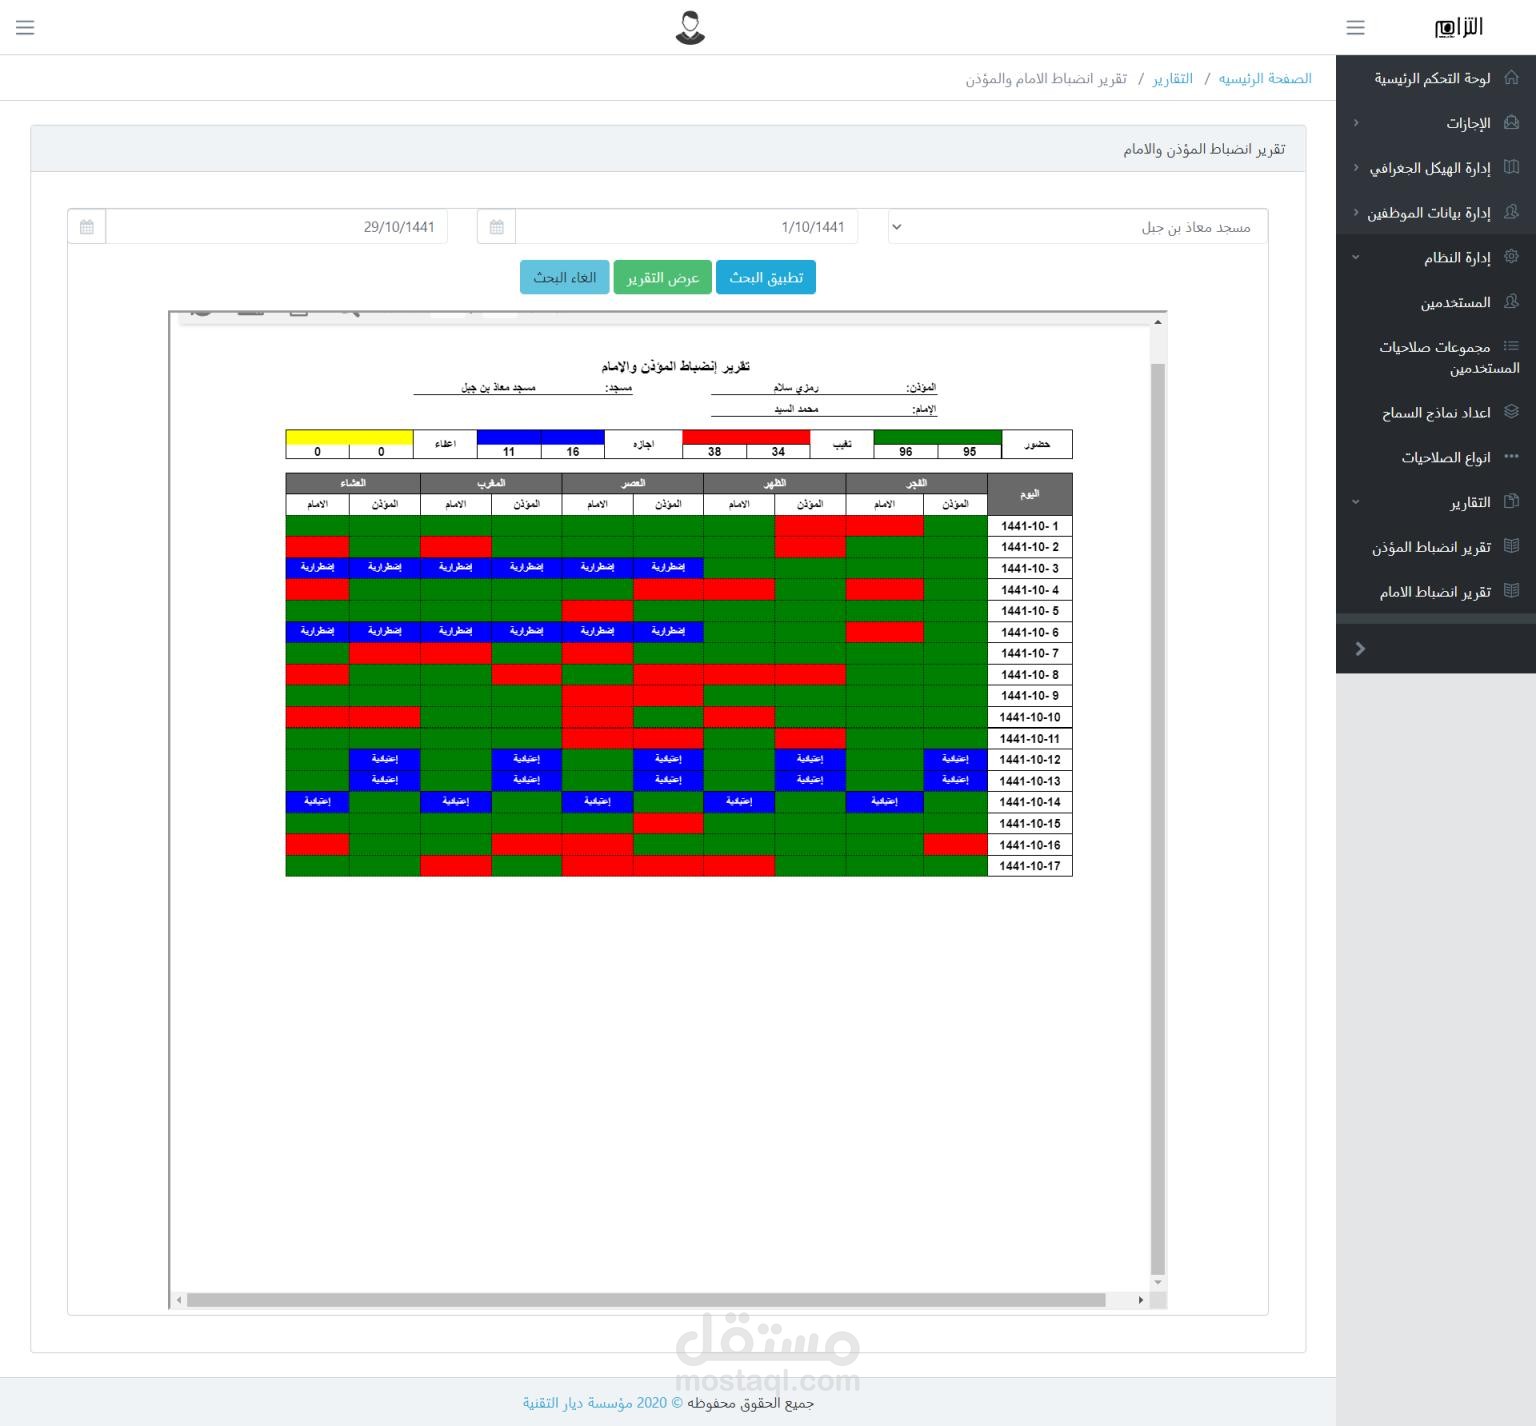
Task: Collapse the sidebar with the bottom arrow
Action: 1360,649
